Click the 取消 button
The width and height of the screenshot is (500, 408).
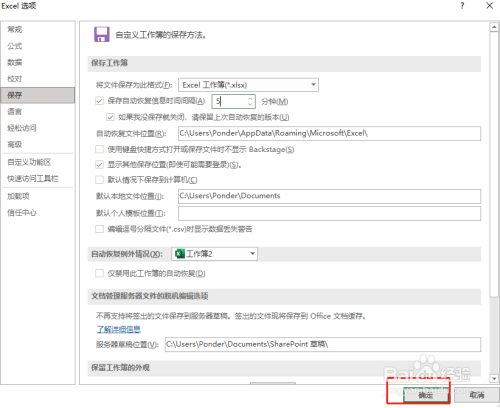pyautogui.click(x=476, y=395)
